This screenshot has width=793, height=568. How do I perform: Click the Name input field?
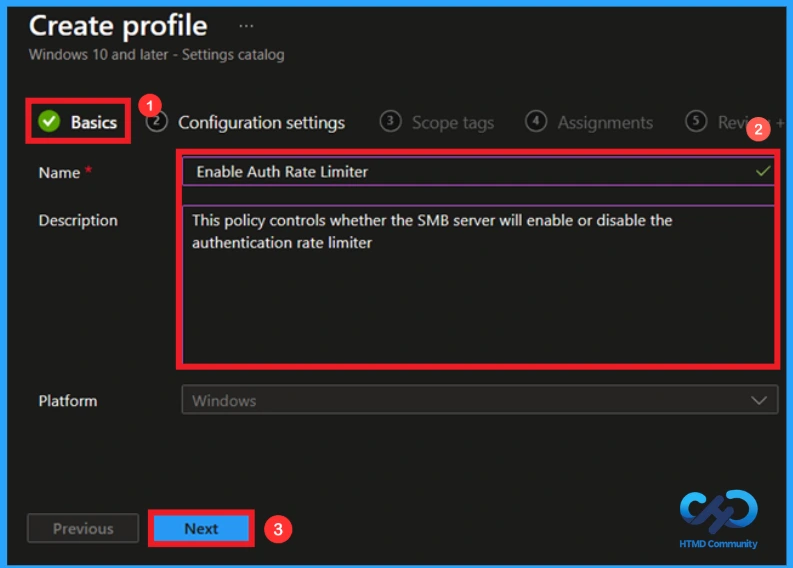coord(478,171)
